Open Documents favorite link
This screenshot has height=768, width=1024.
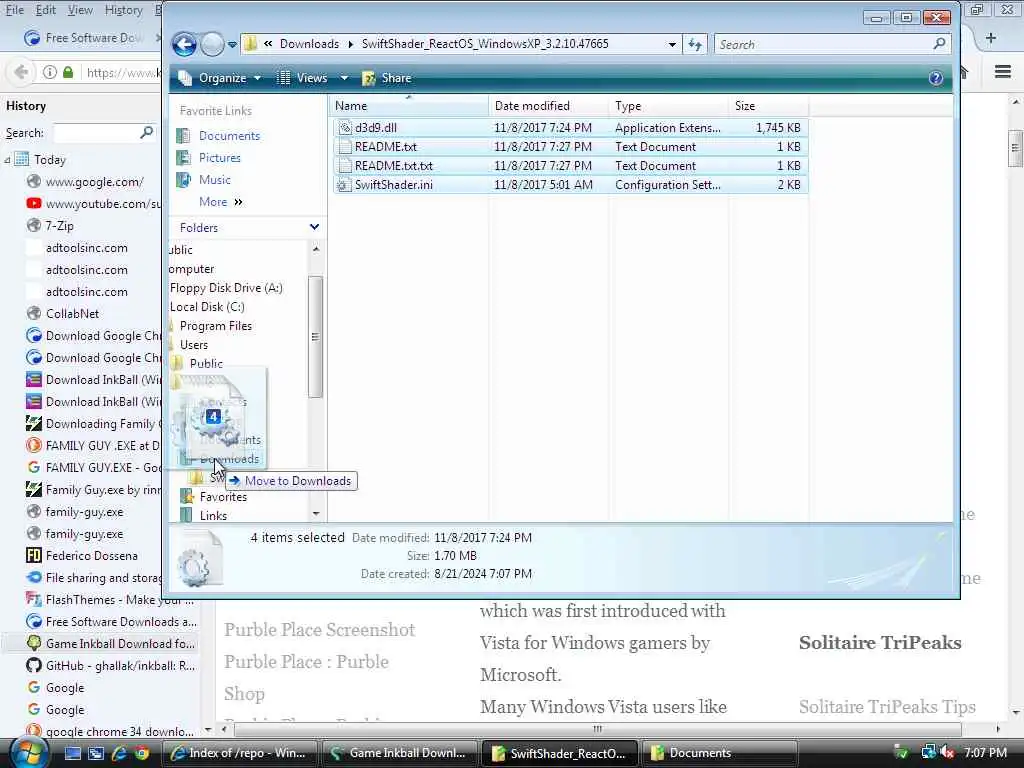tap(229, 136)
